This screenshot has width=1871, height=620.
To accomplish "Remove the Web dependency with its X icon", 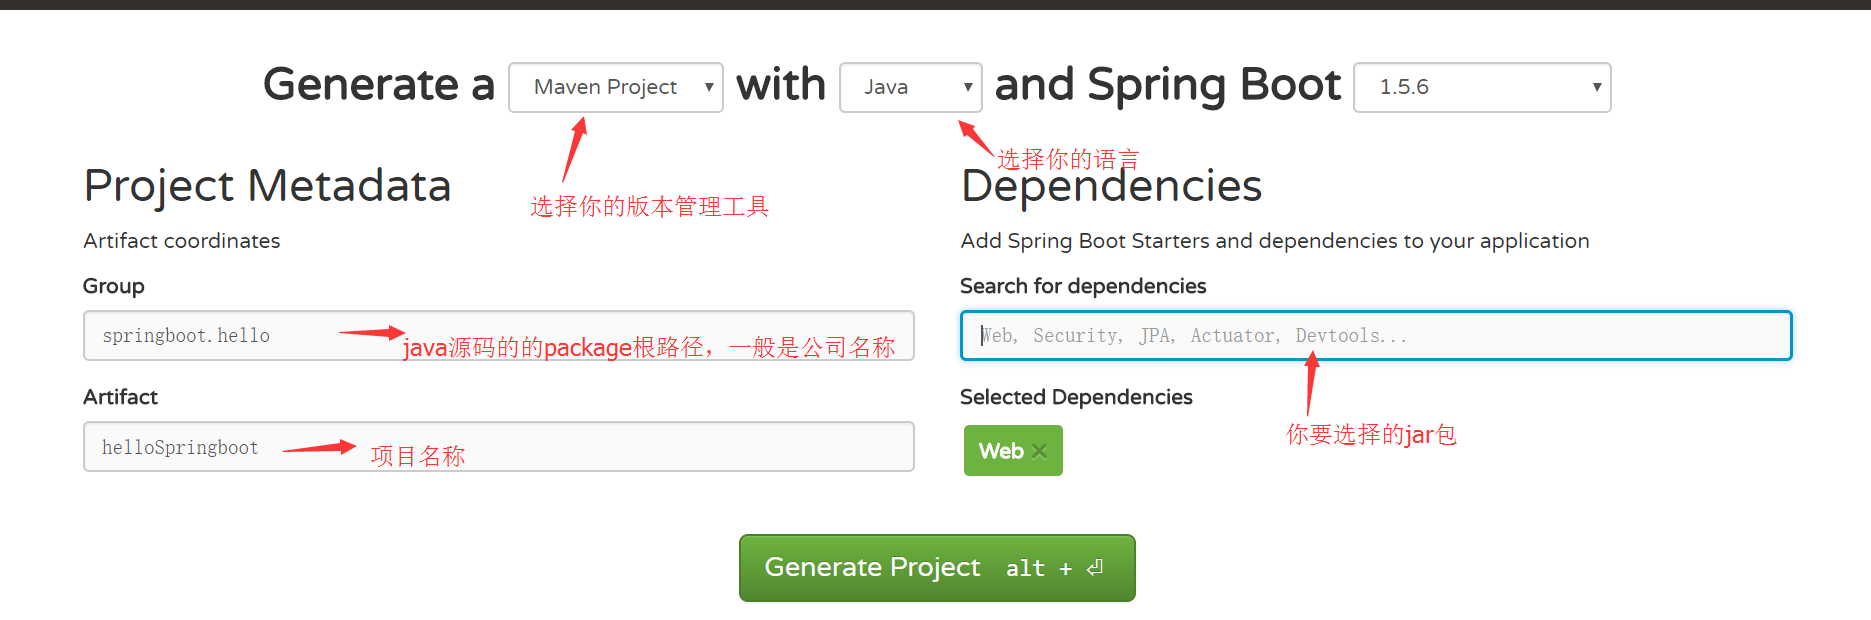I will pos(1039,451).
